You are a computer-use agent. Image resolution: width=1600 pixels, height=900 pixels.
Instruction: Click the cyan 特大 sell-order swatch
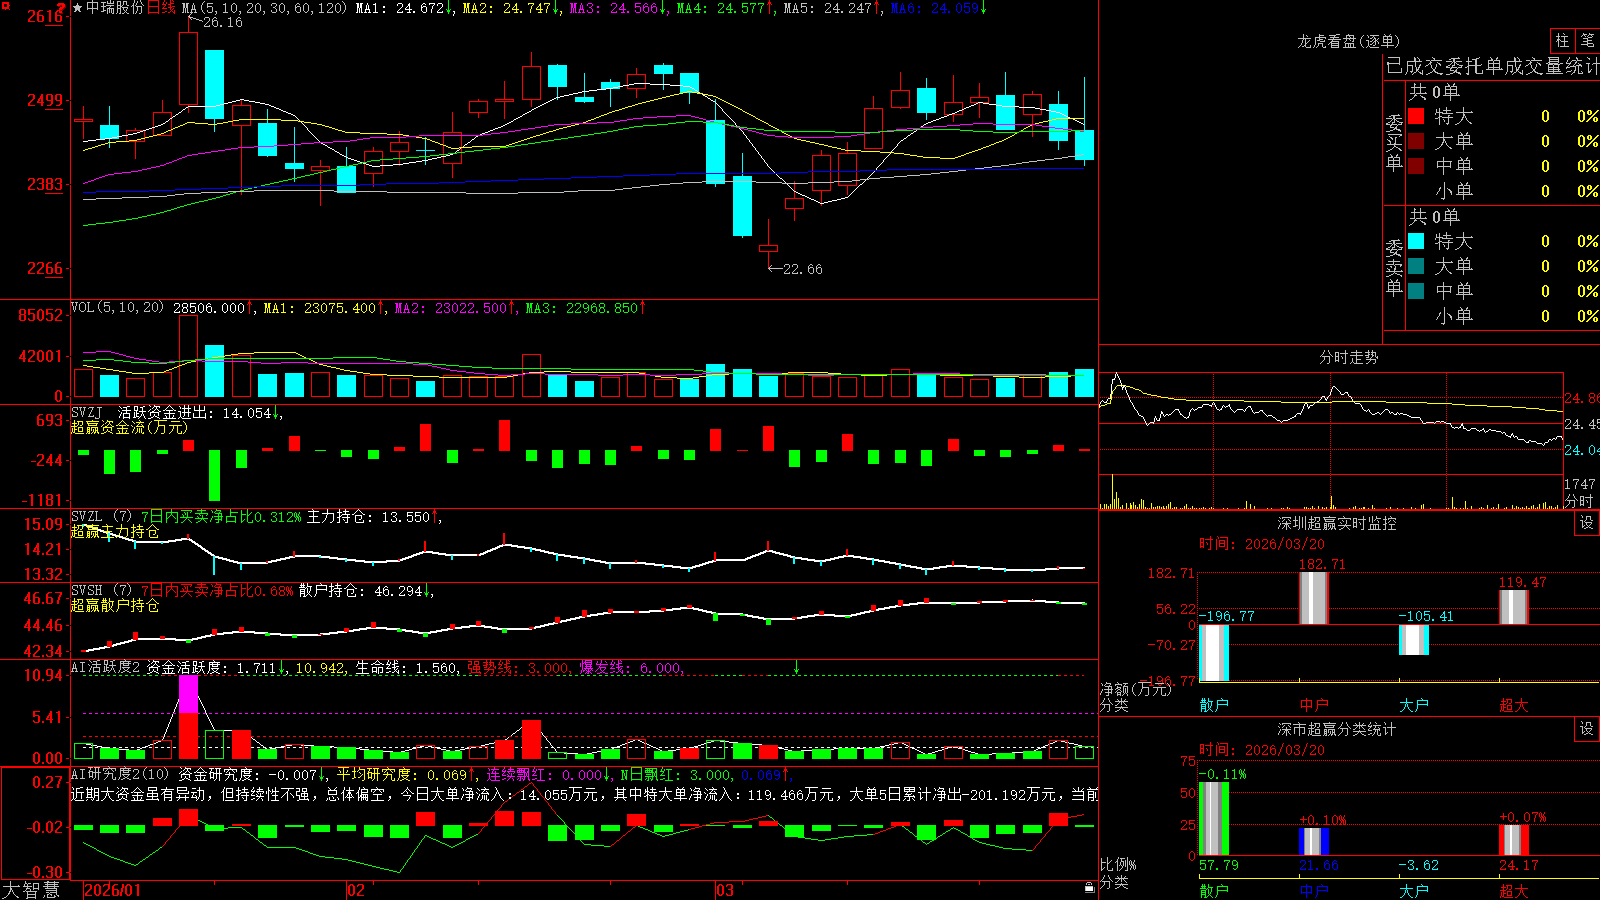pyautogui.click(x=1416, y=241)
